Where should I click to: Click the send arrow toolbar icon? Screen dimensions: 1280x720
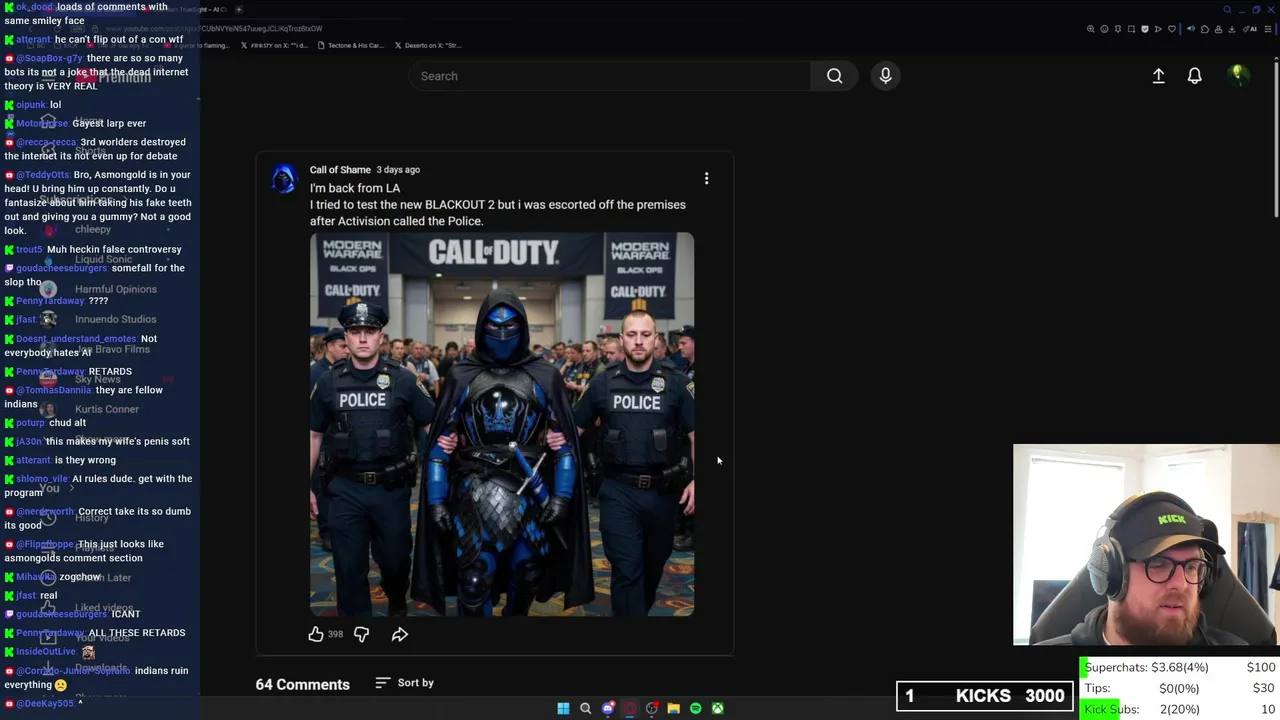[x=1158, y=29]
